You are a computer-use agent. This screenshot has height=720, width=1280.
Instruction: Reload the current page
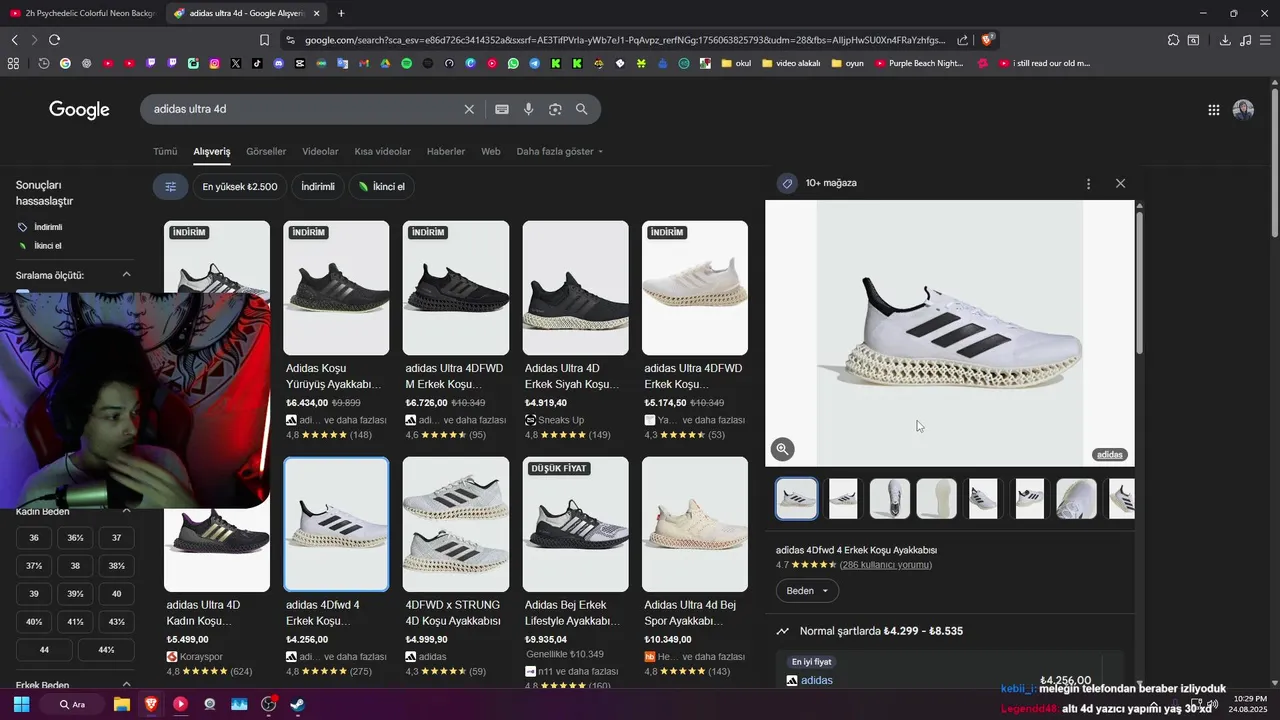pyautogui.click(x=54, y=40)
